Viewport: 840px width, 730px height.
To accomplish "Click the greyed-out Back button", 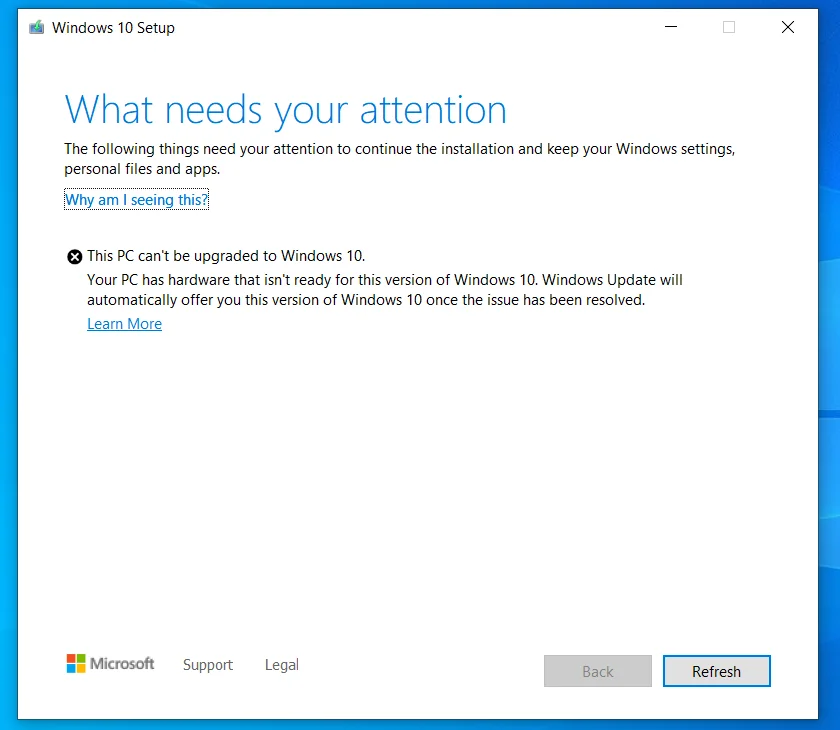I will [x=598, y=671].
